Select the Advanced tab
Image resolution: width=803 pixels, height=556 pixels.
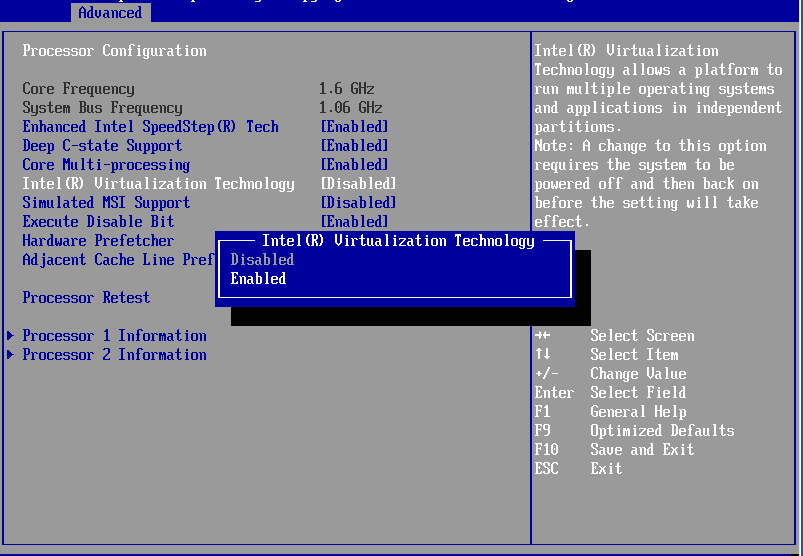[x=110, y=12]
